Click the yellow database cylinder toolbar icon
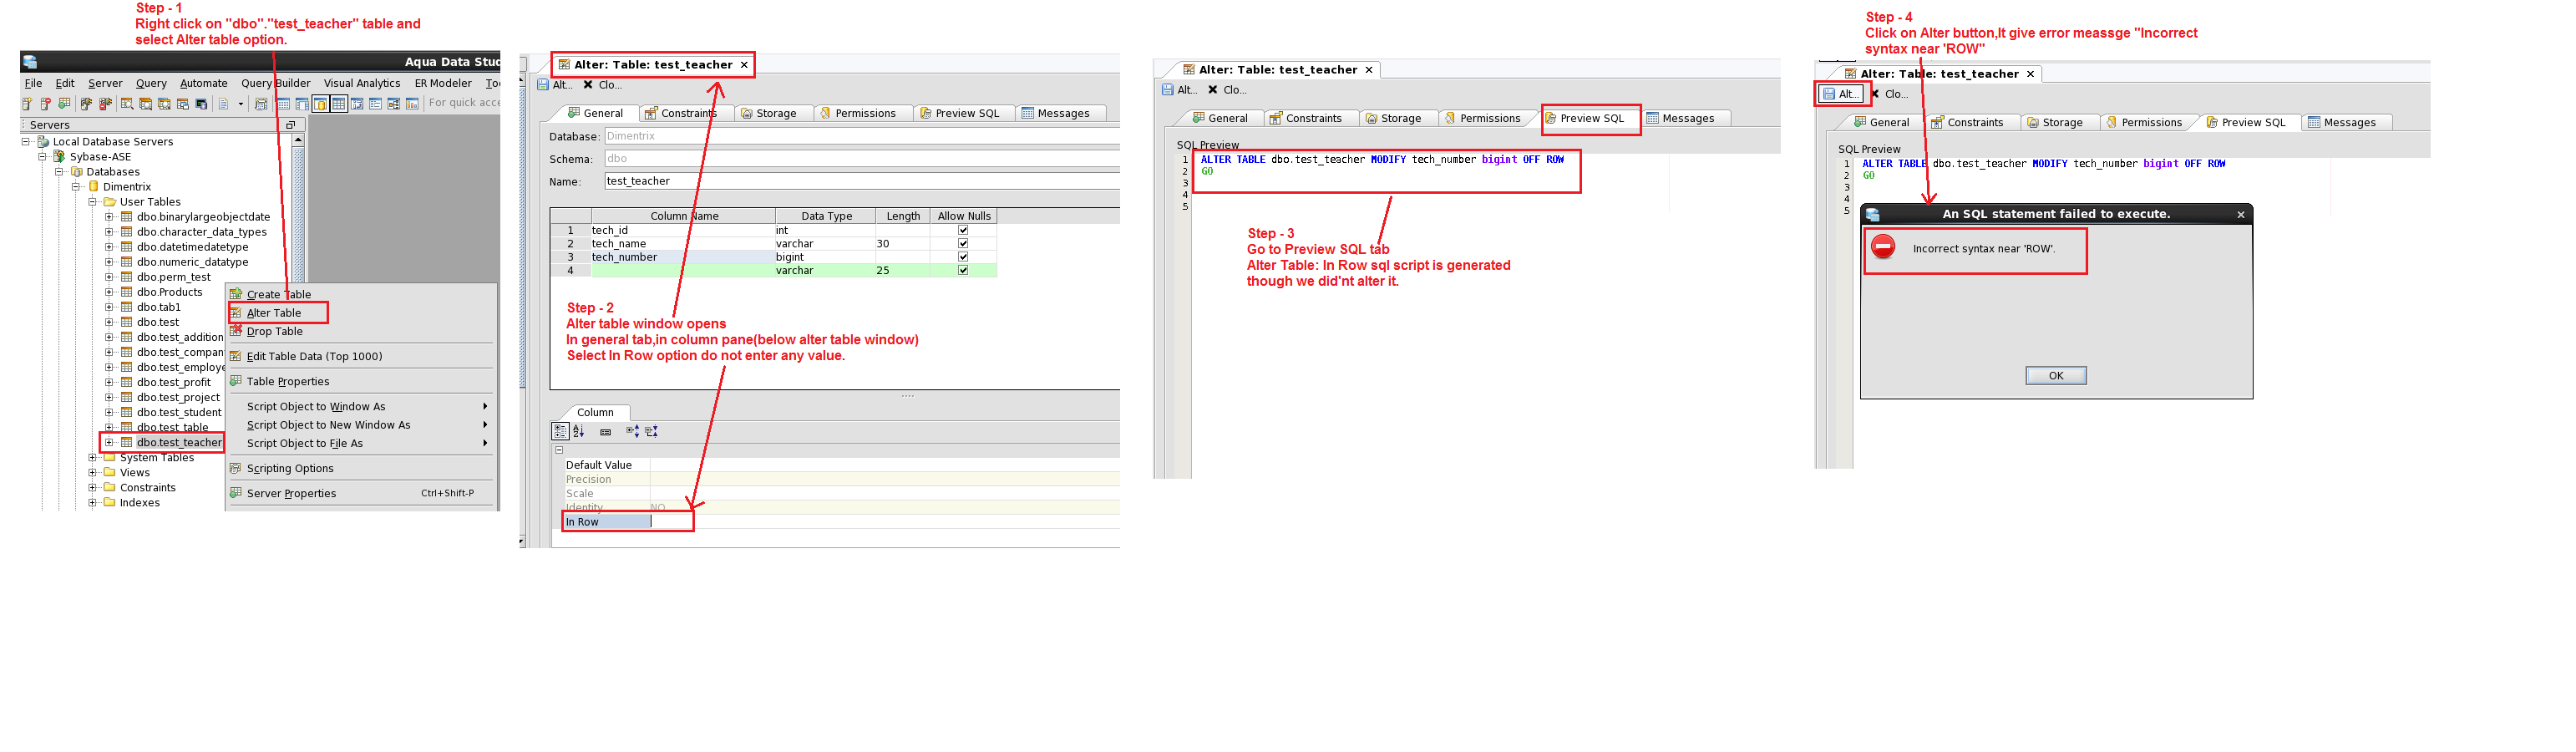Viewport: 2576px width, 752px height. tap(320, 104)
